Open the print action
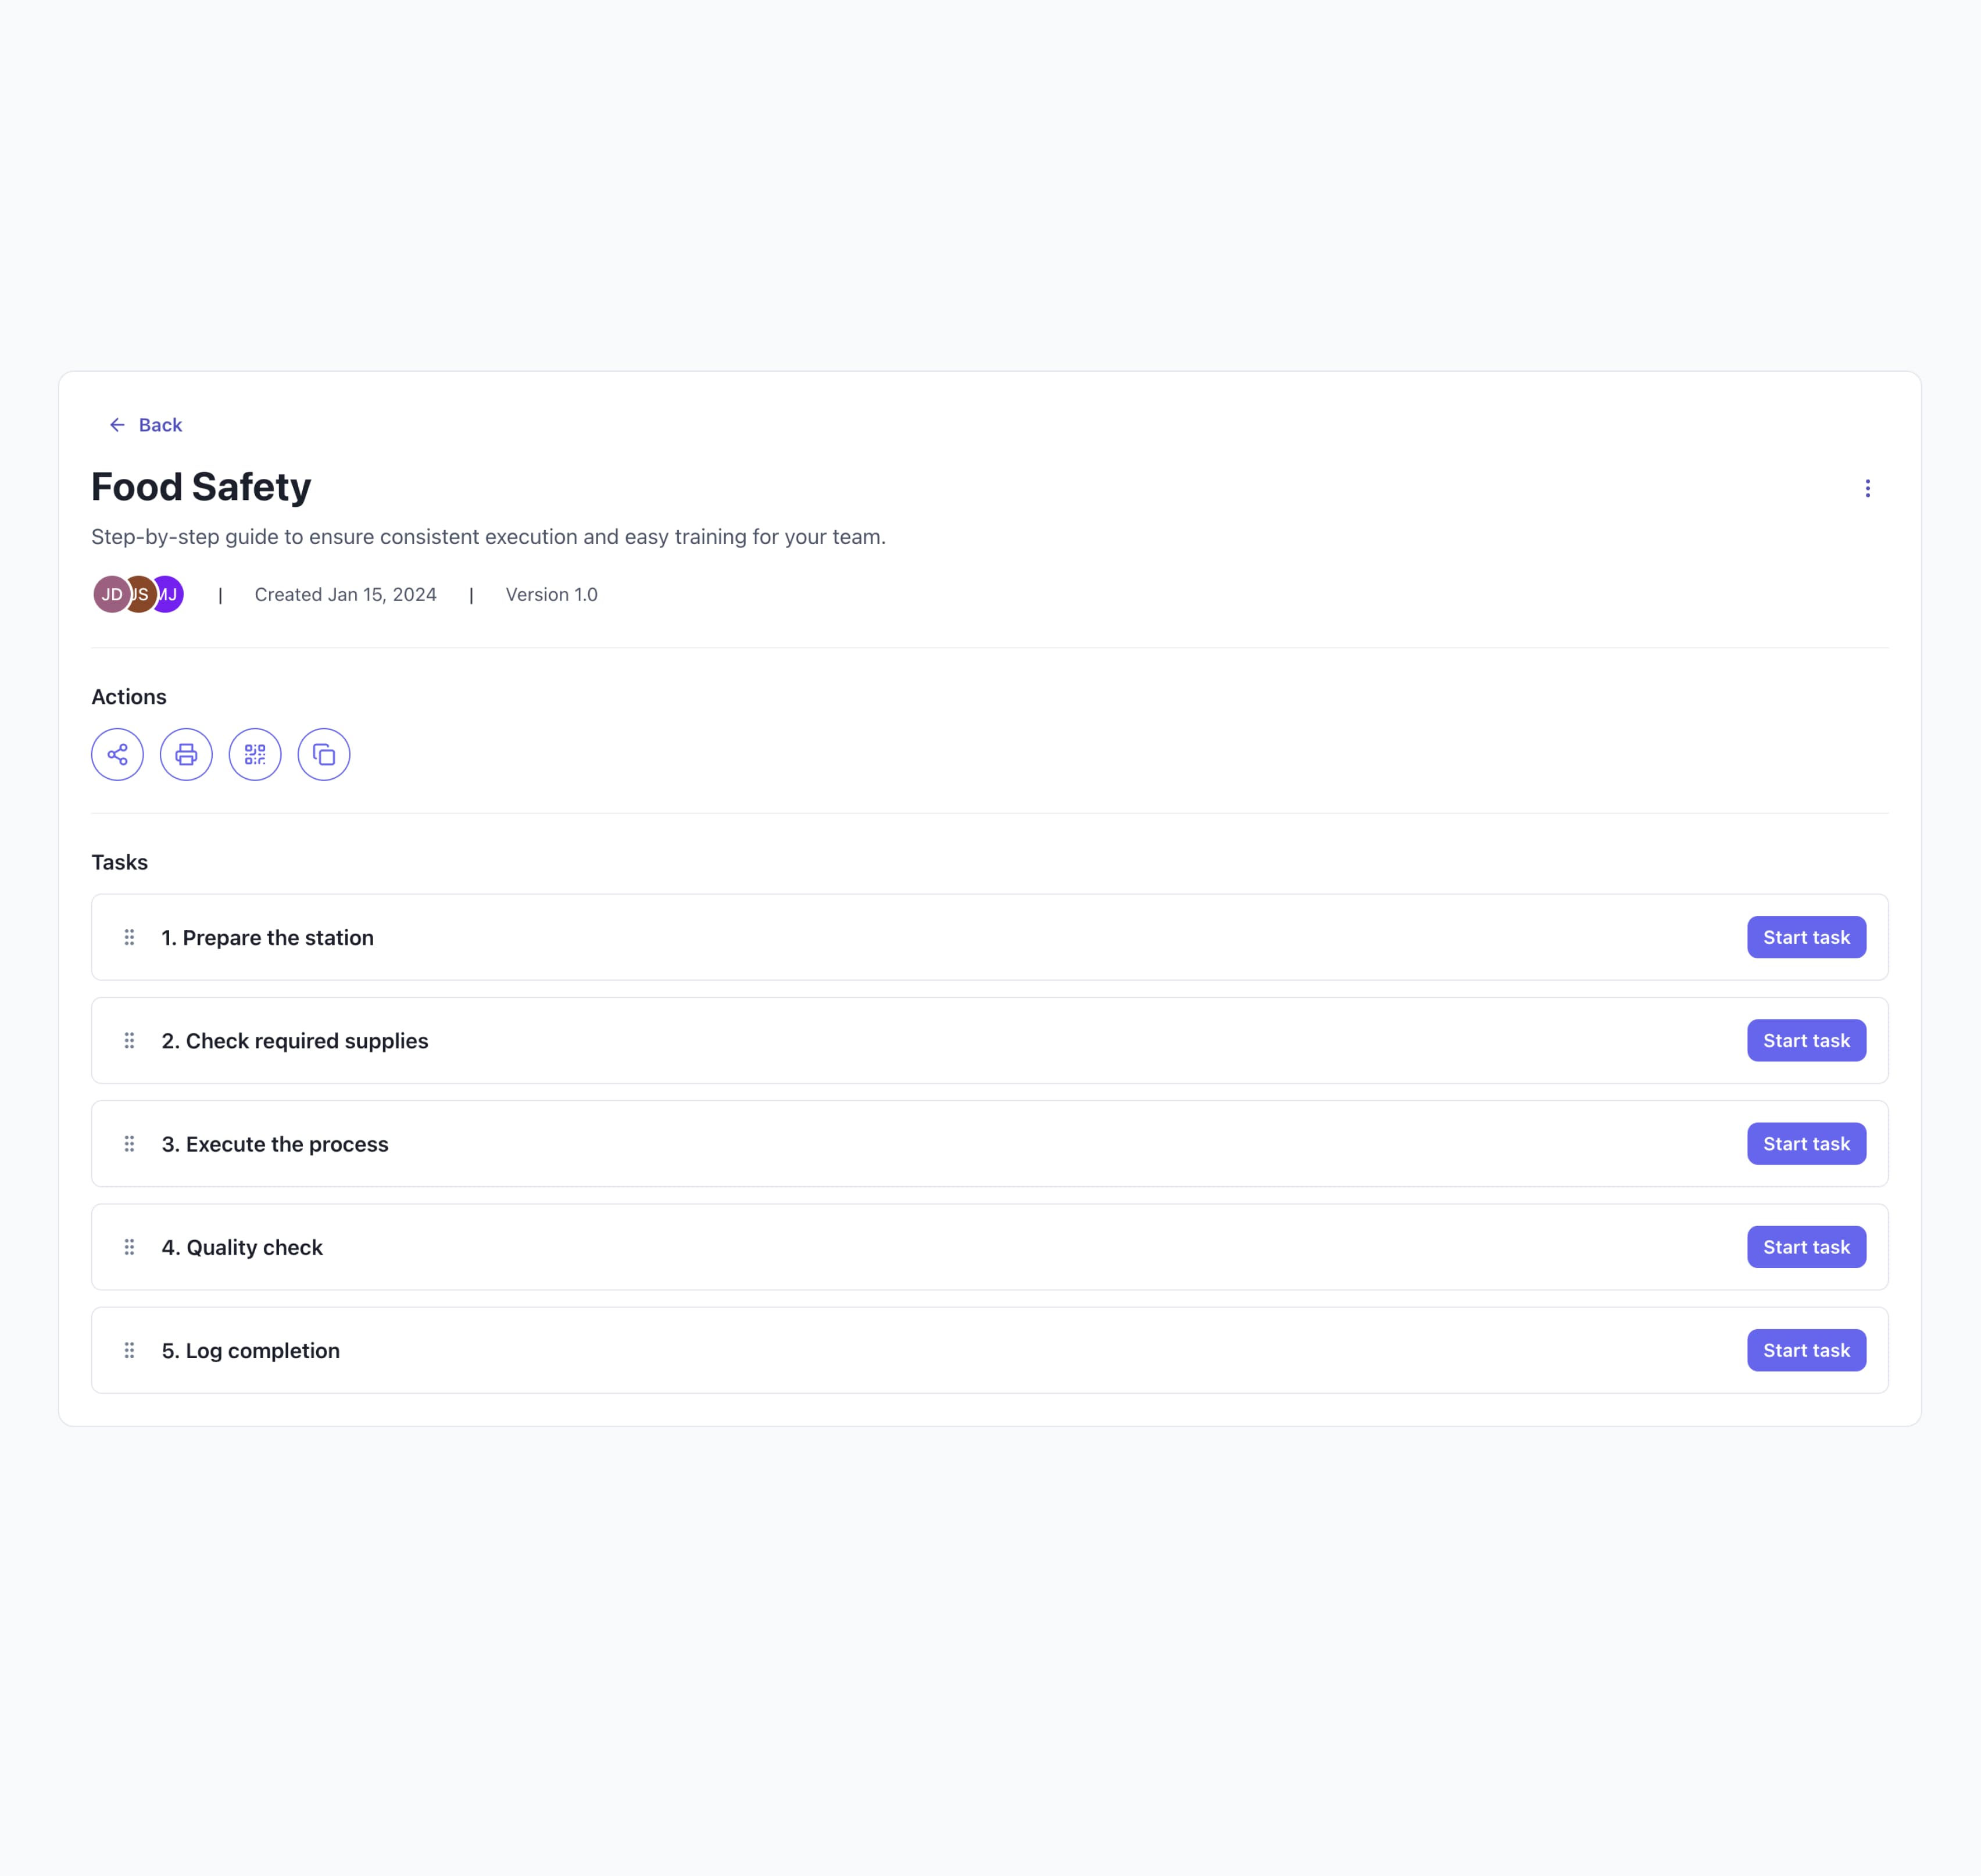The image size is (1981, 1876). [186, 754]
